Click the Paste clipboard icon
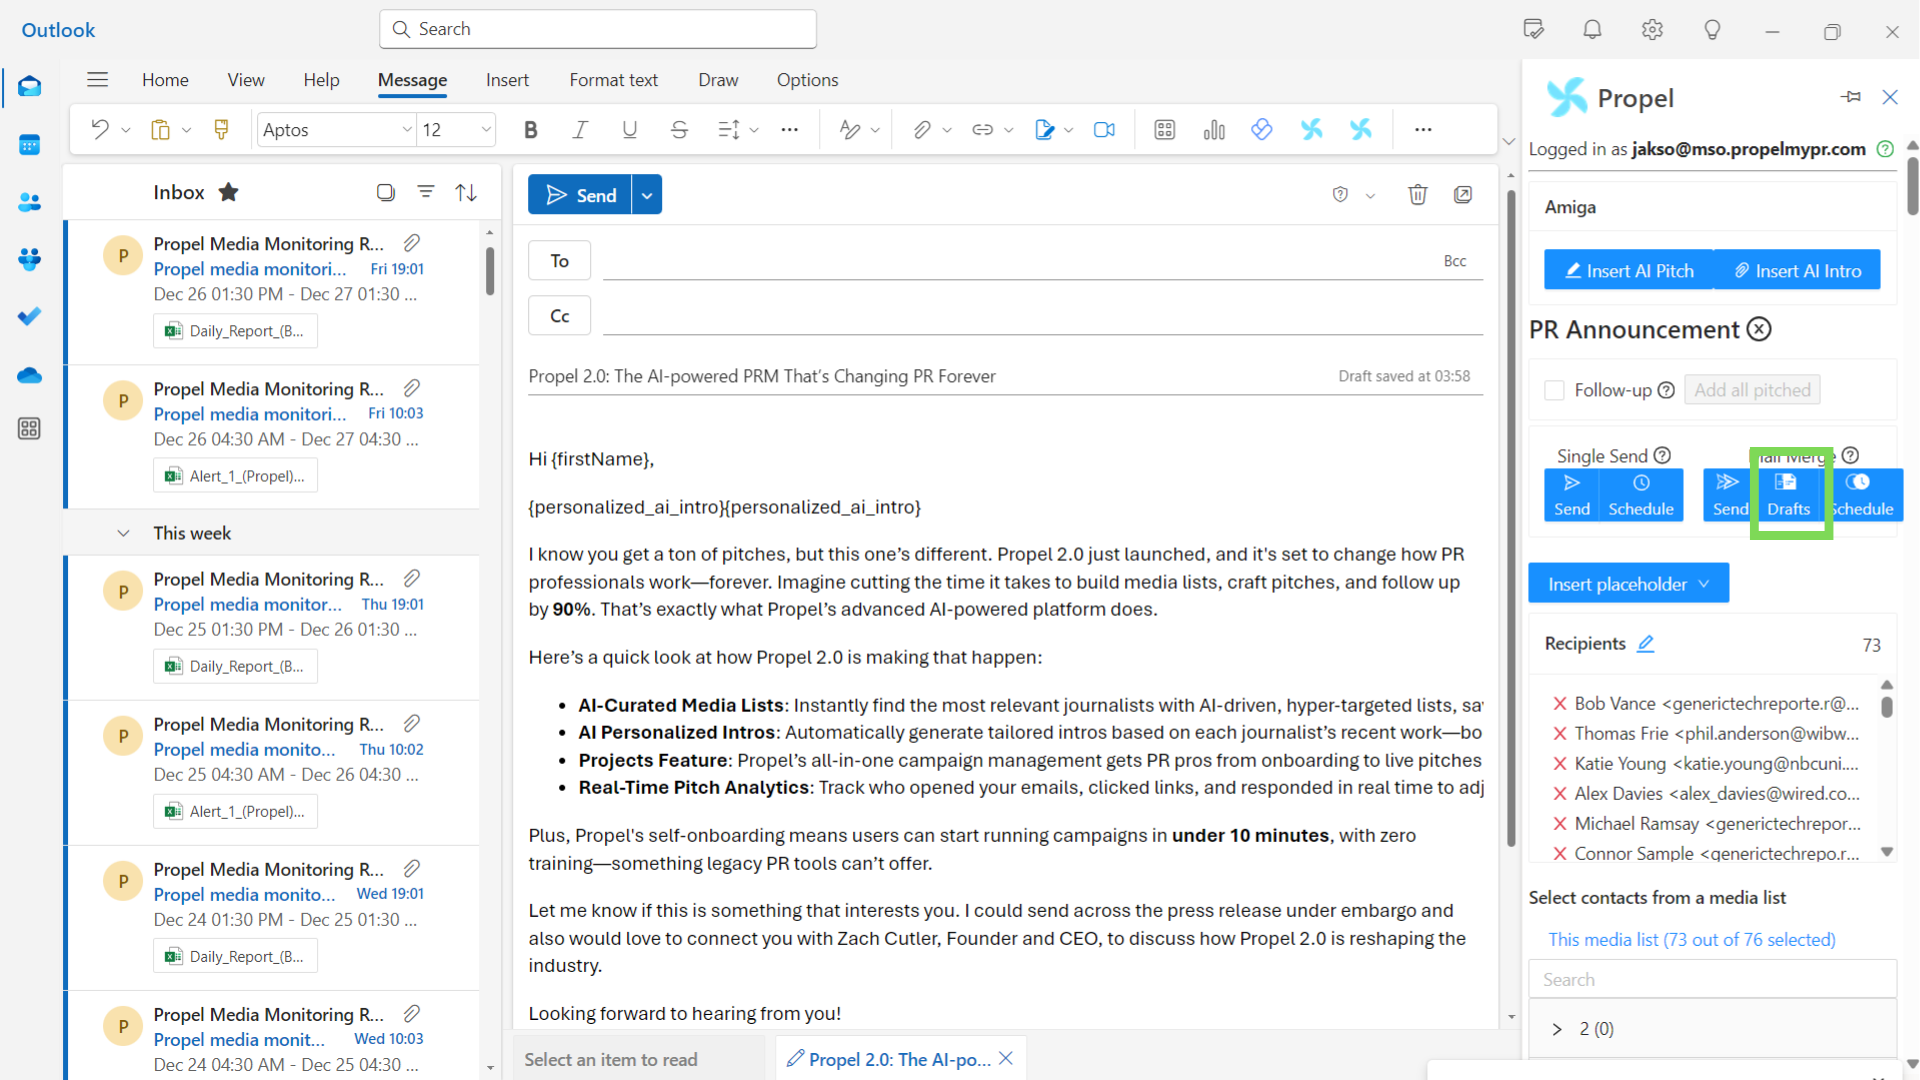This screenshot has width=1920, height=1080. pos(160,129)
